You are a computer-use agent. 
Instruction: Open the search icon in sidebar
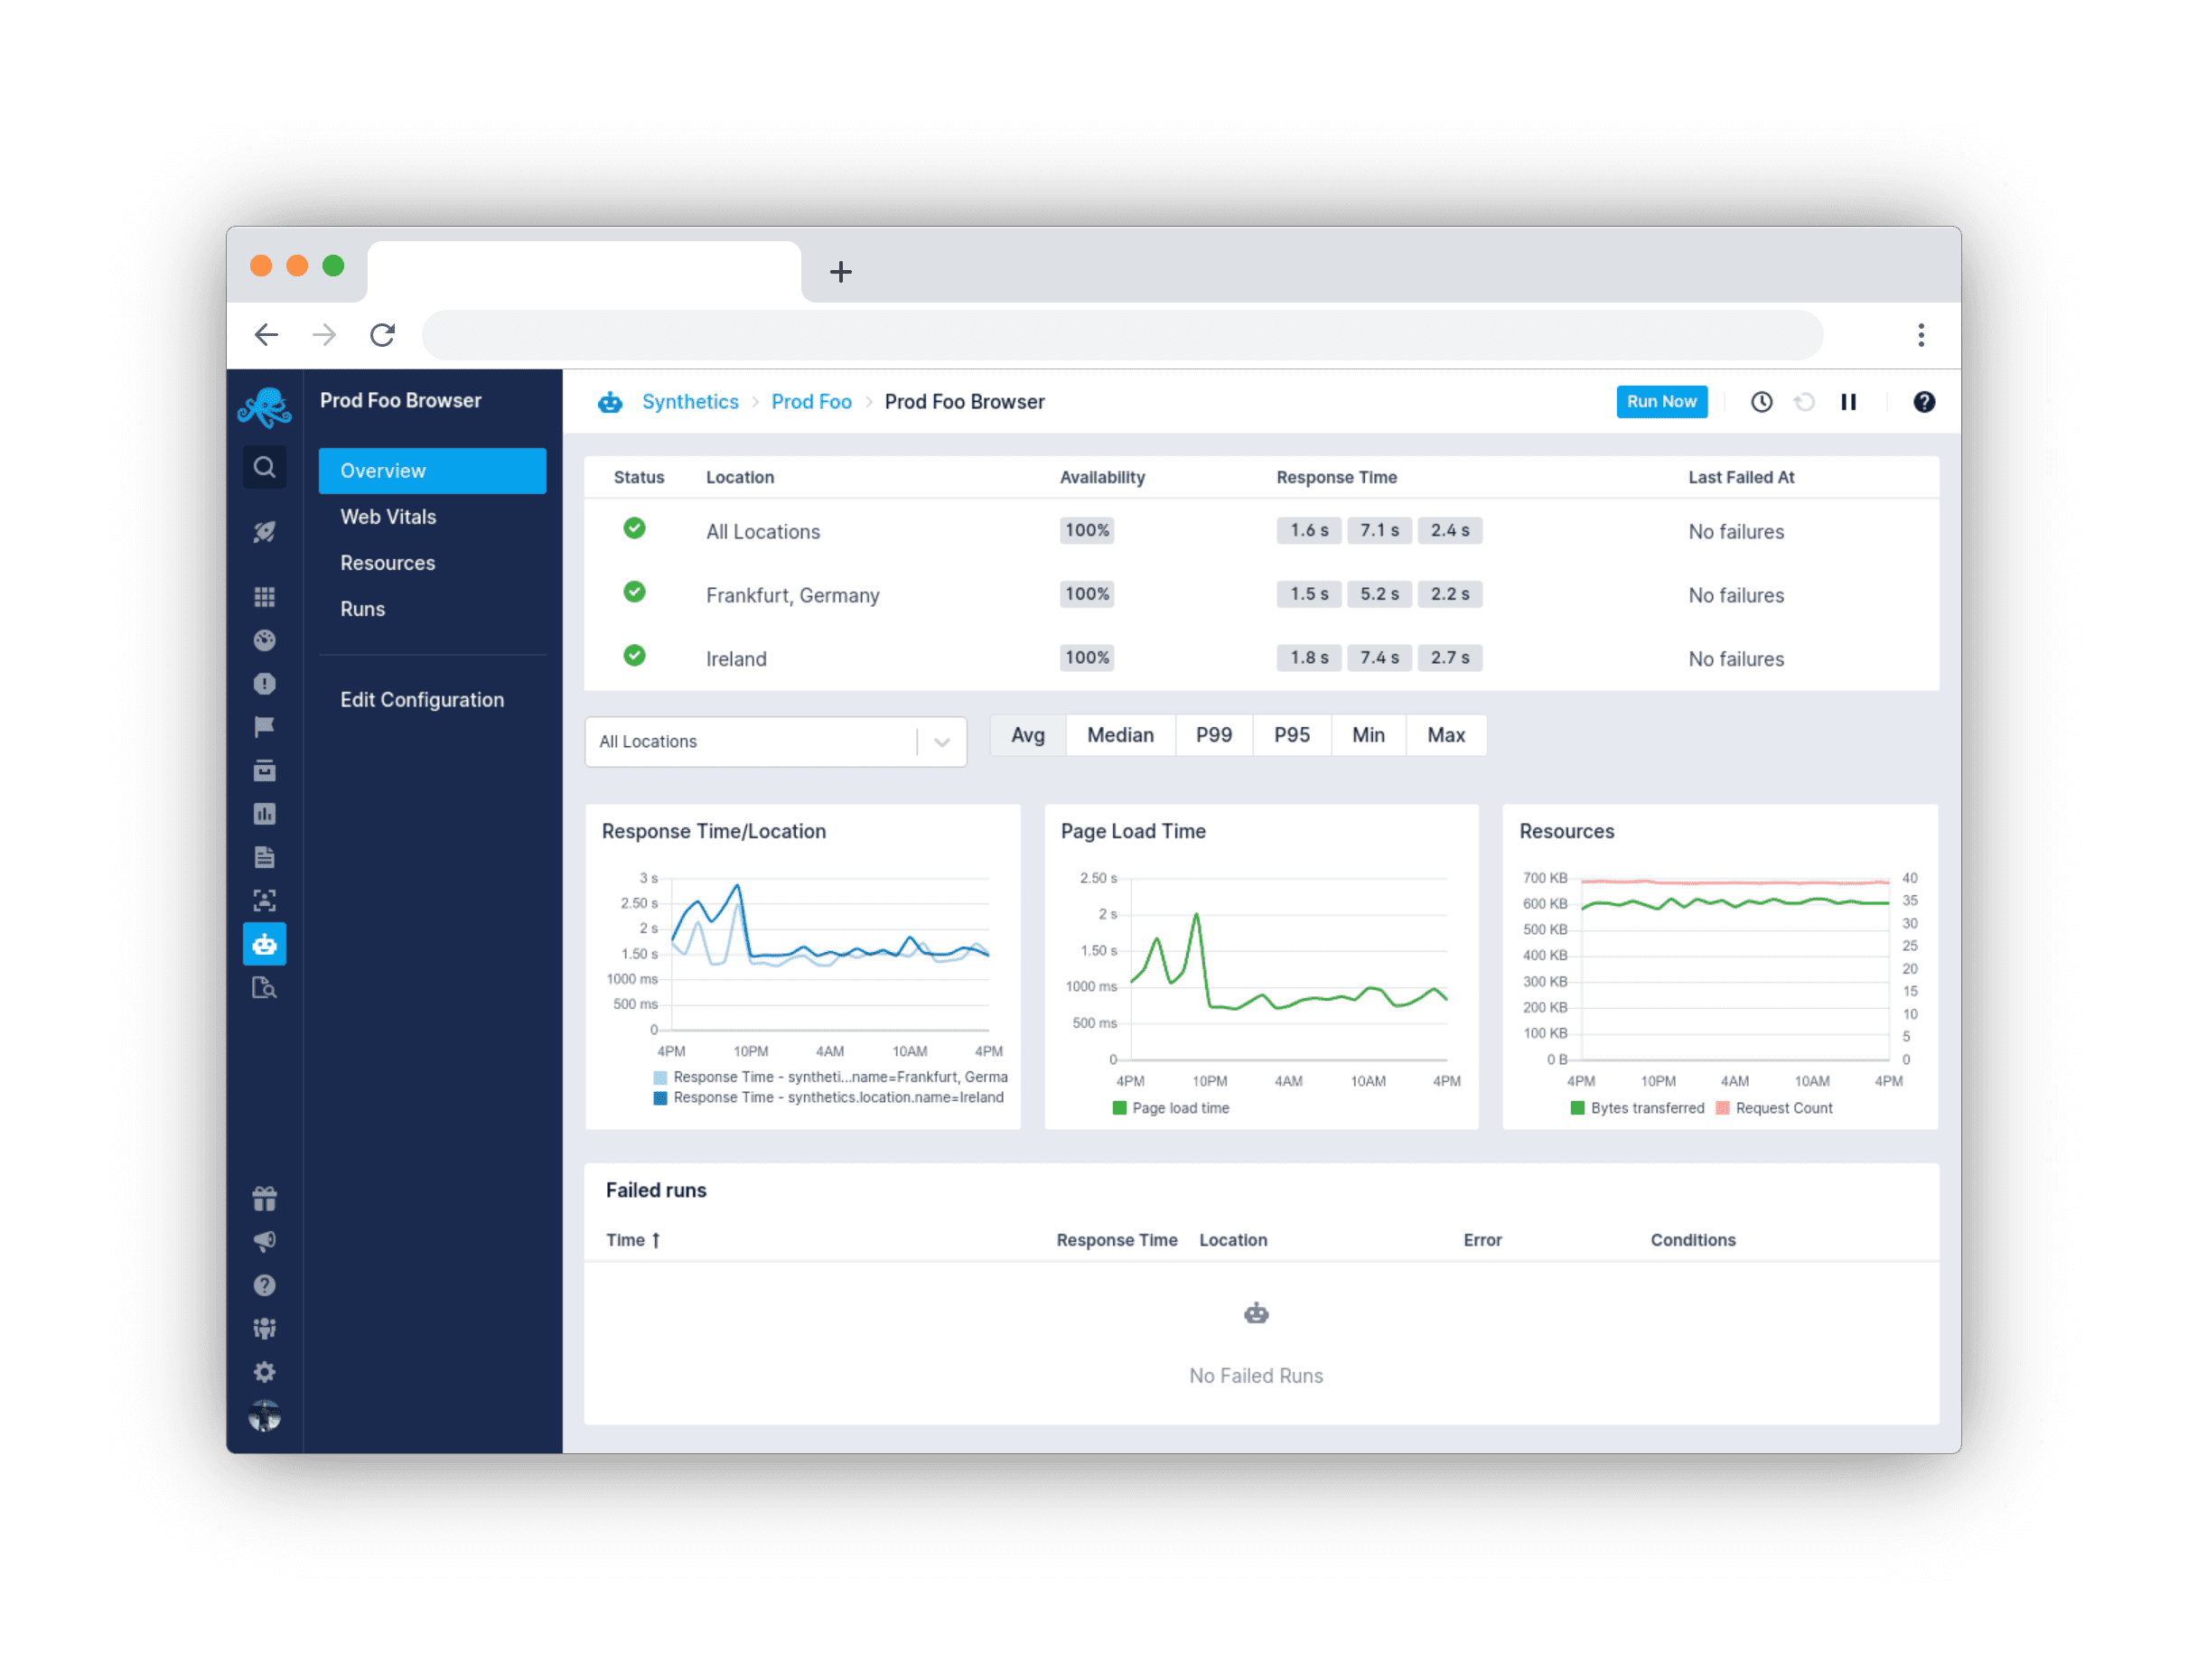[x=264, y=467]
